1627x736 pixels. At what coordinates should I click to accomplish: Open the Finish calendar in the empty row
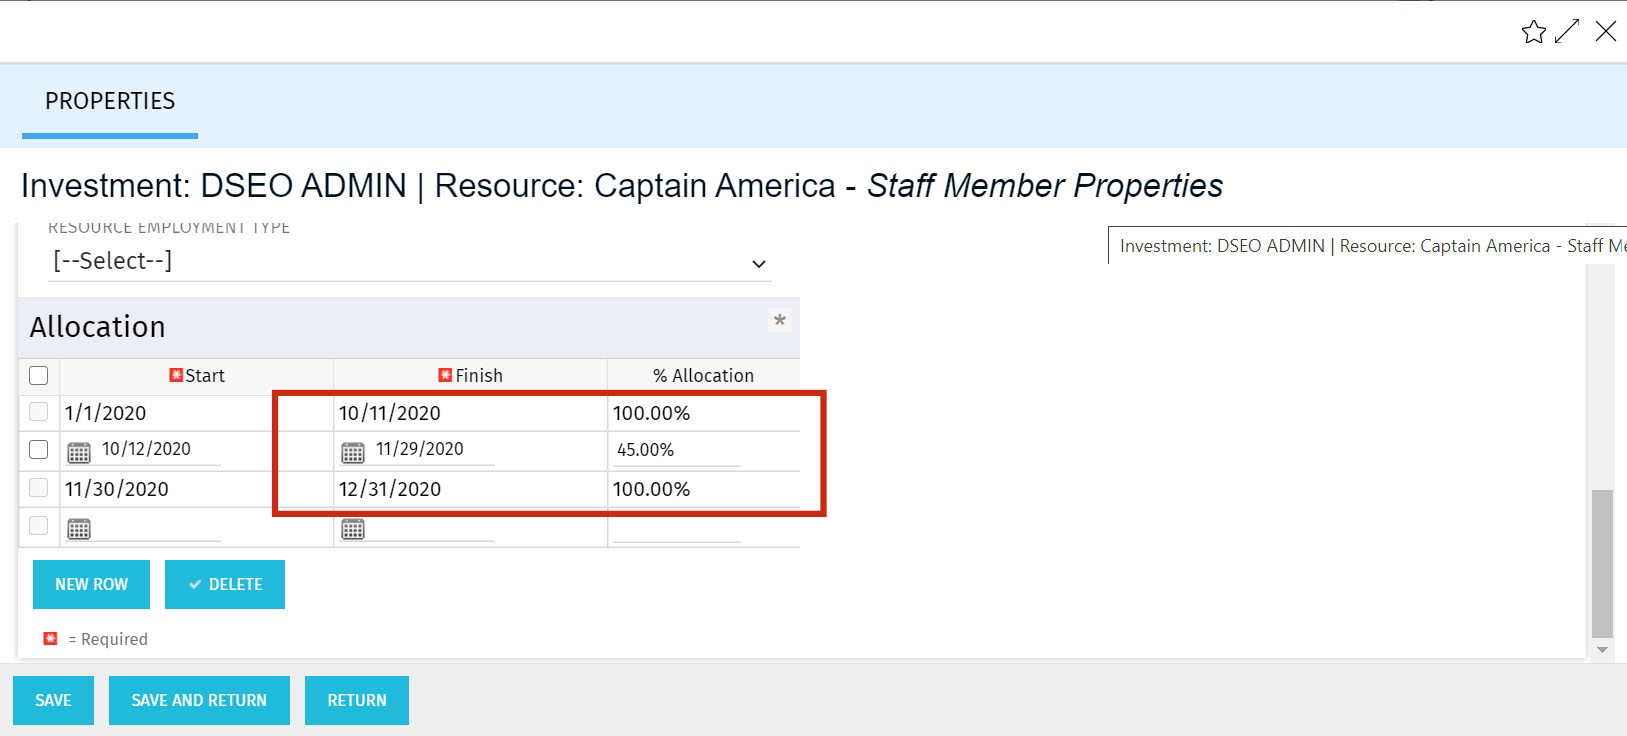(353, 529)
